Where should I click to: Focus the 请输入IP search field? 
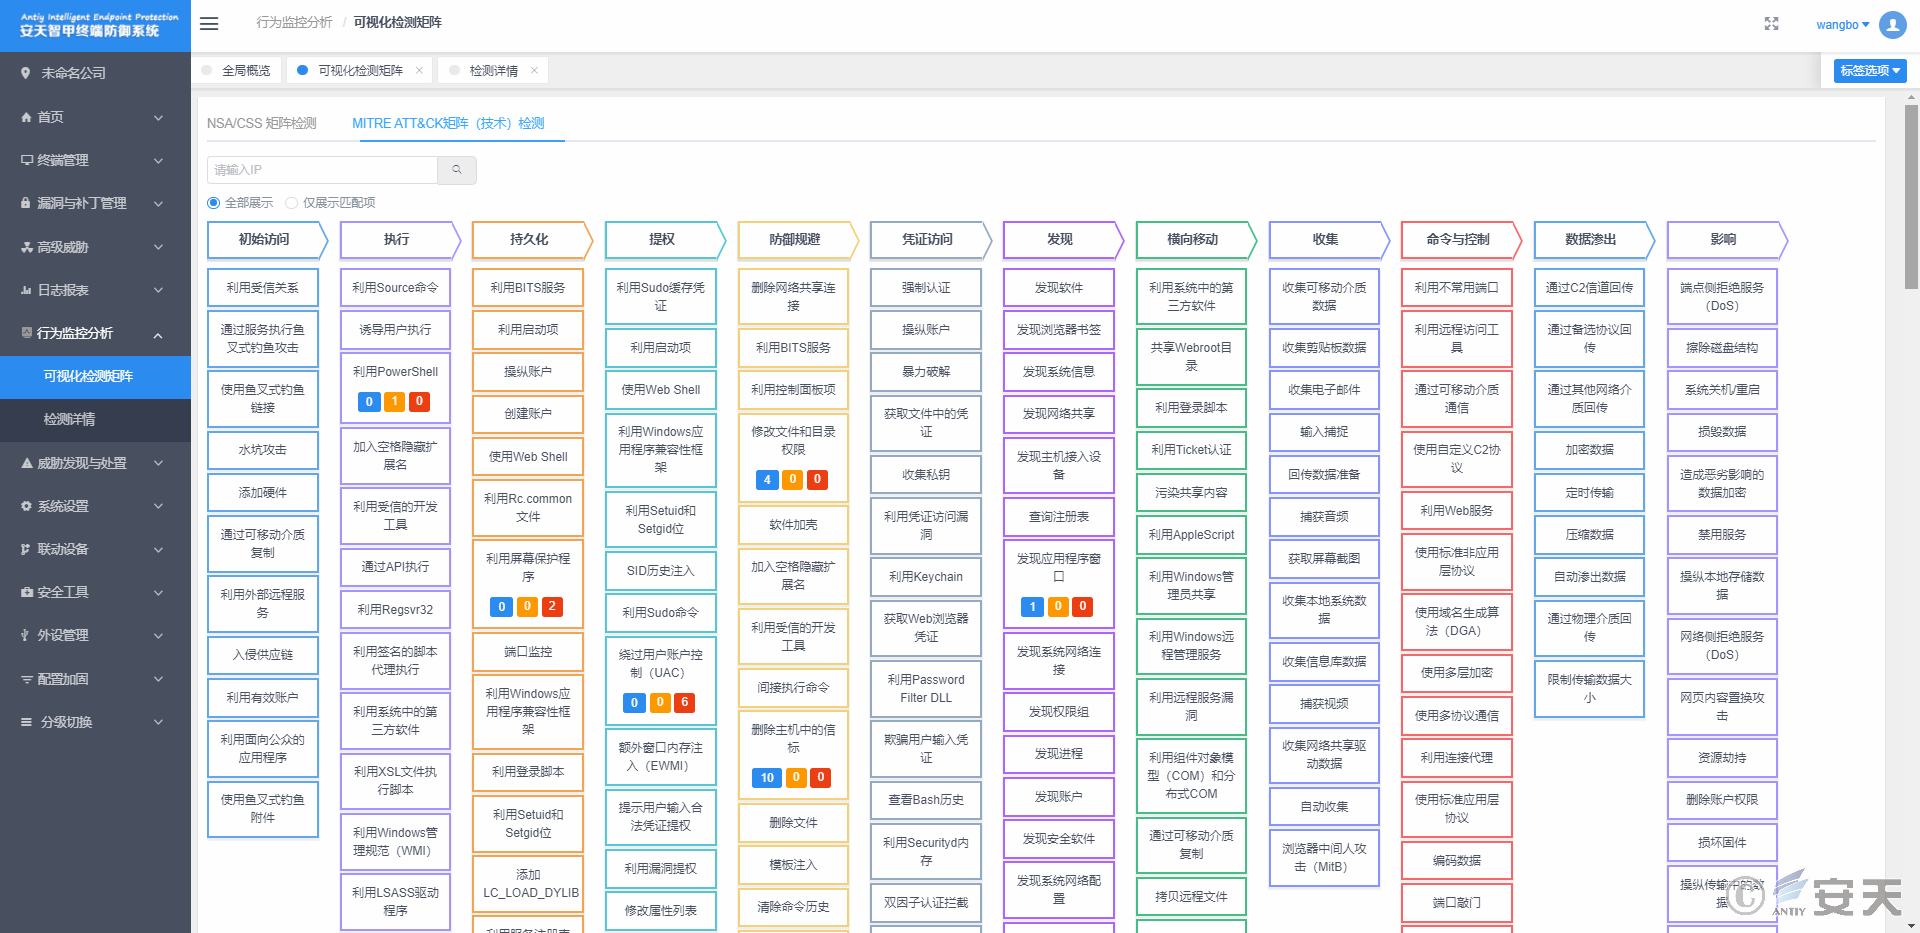[x=322, y=170]
